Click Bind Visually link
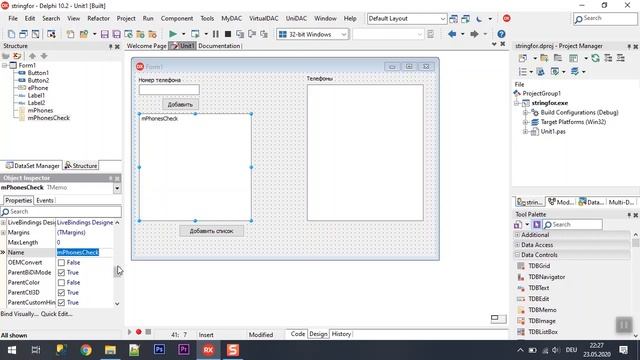The image size is (640, 360). (20, 314)
